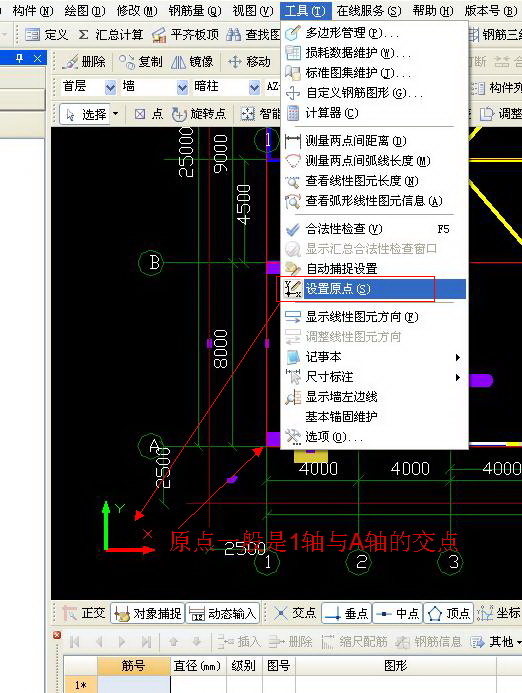
Task: Toggle 交点 intersection snap
Action: tap(295, 613)
